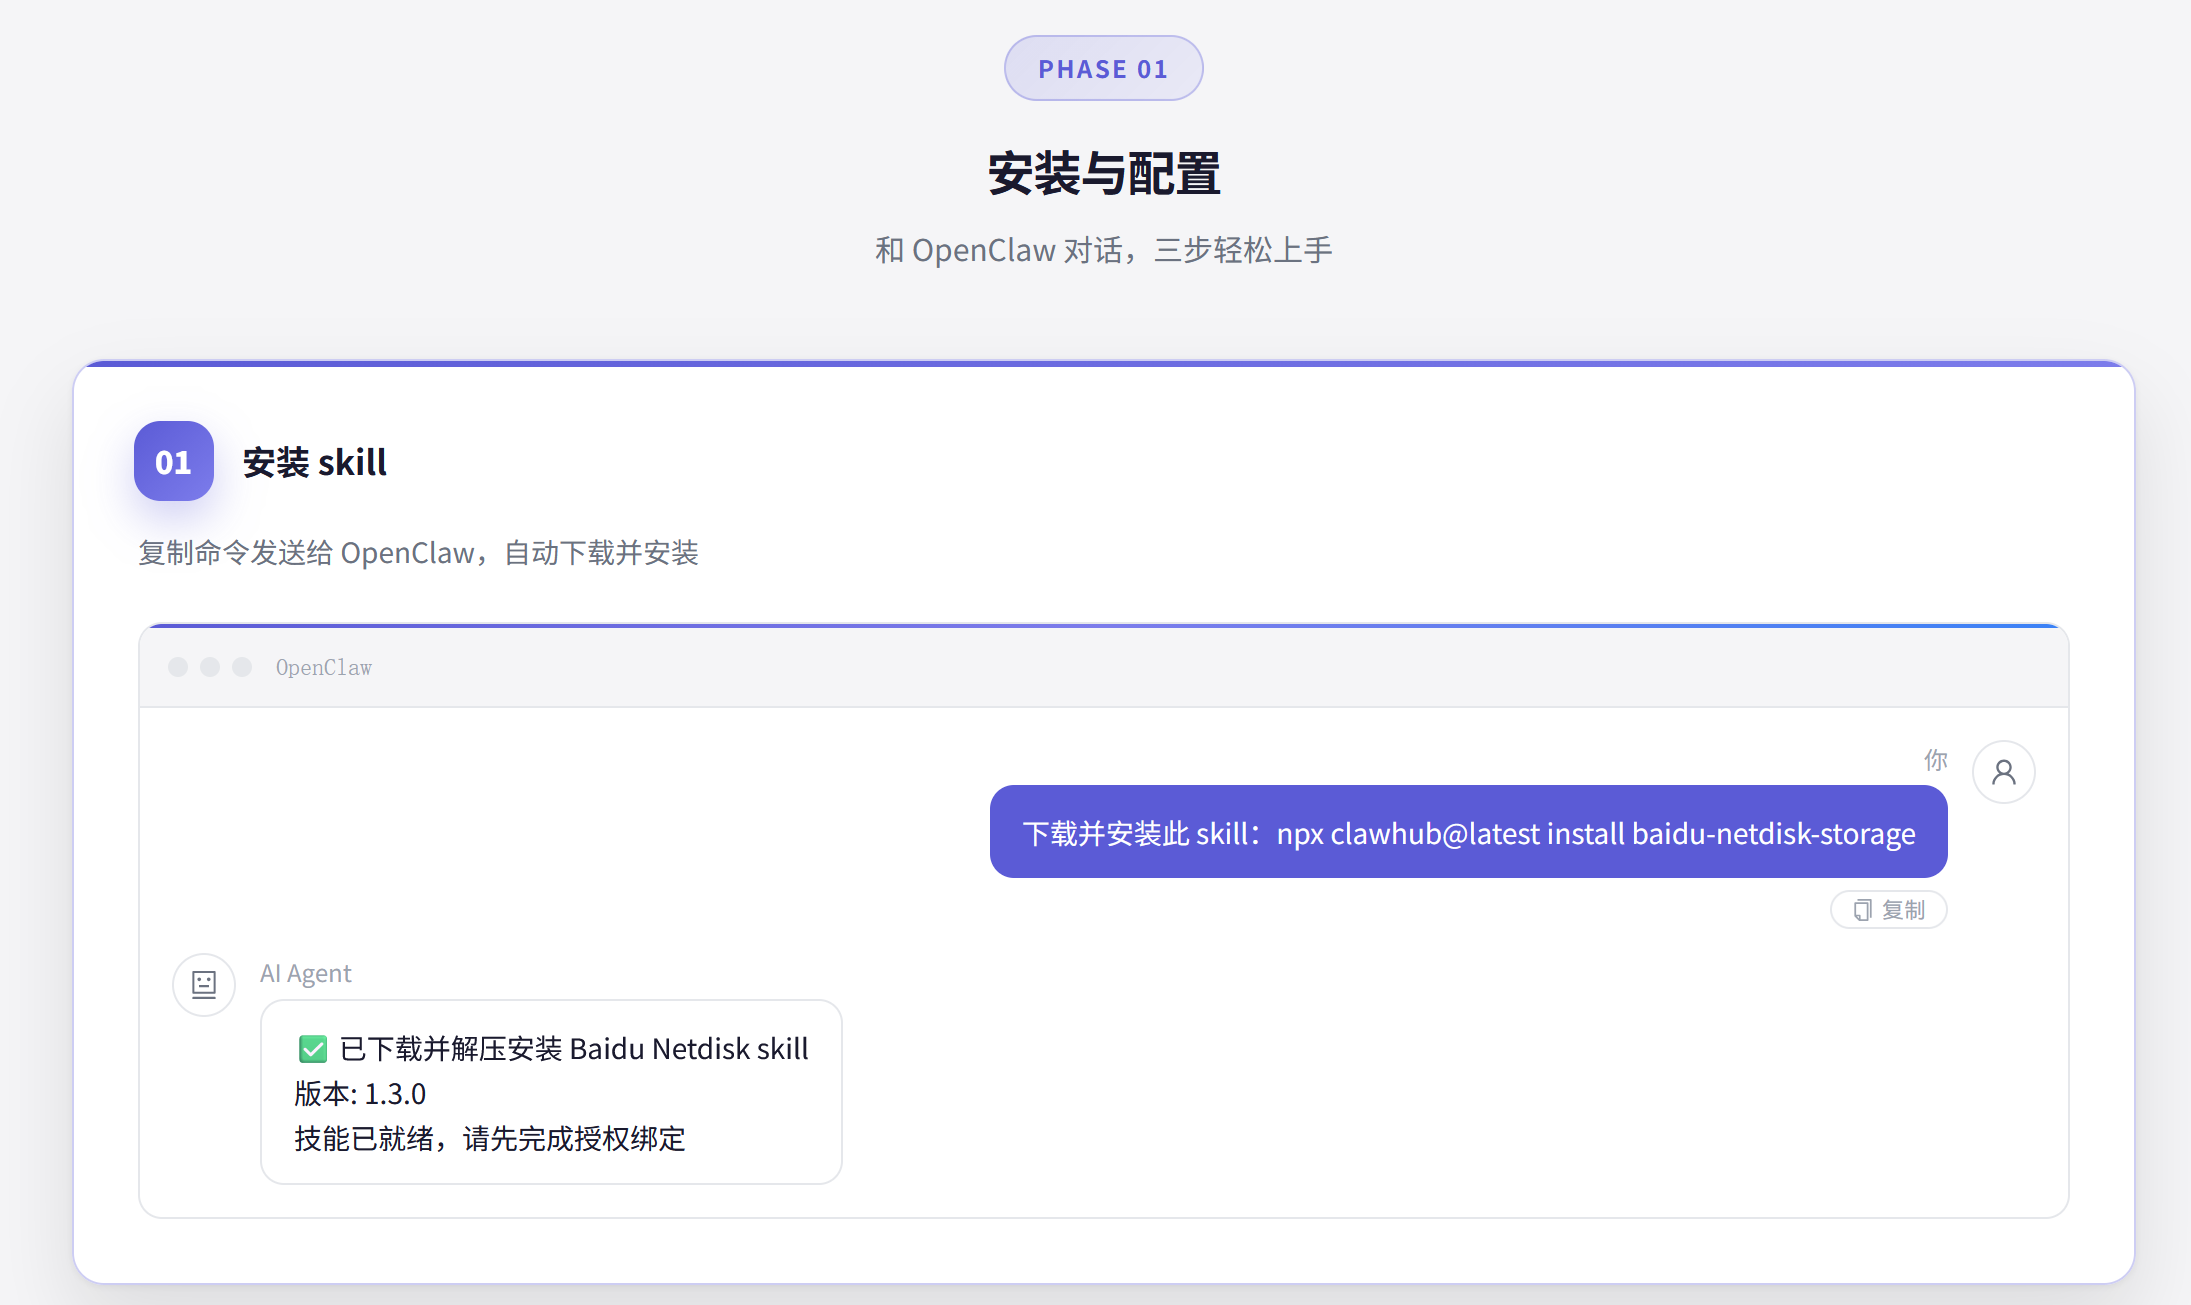Click the 你 sender label
The image size is (2191, 1305).
coord(1935,760)
